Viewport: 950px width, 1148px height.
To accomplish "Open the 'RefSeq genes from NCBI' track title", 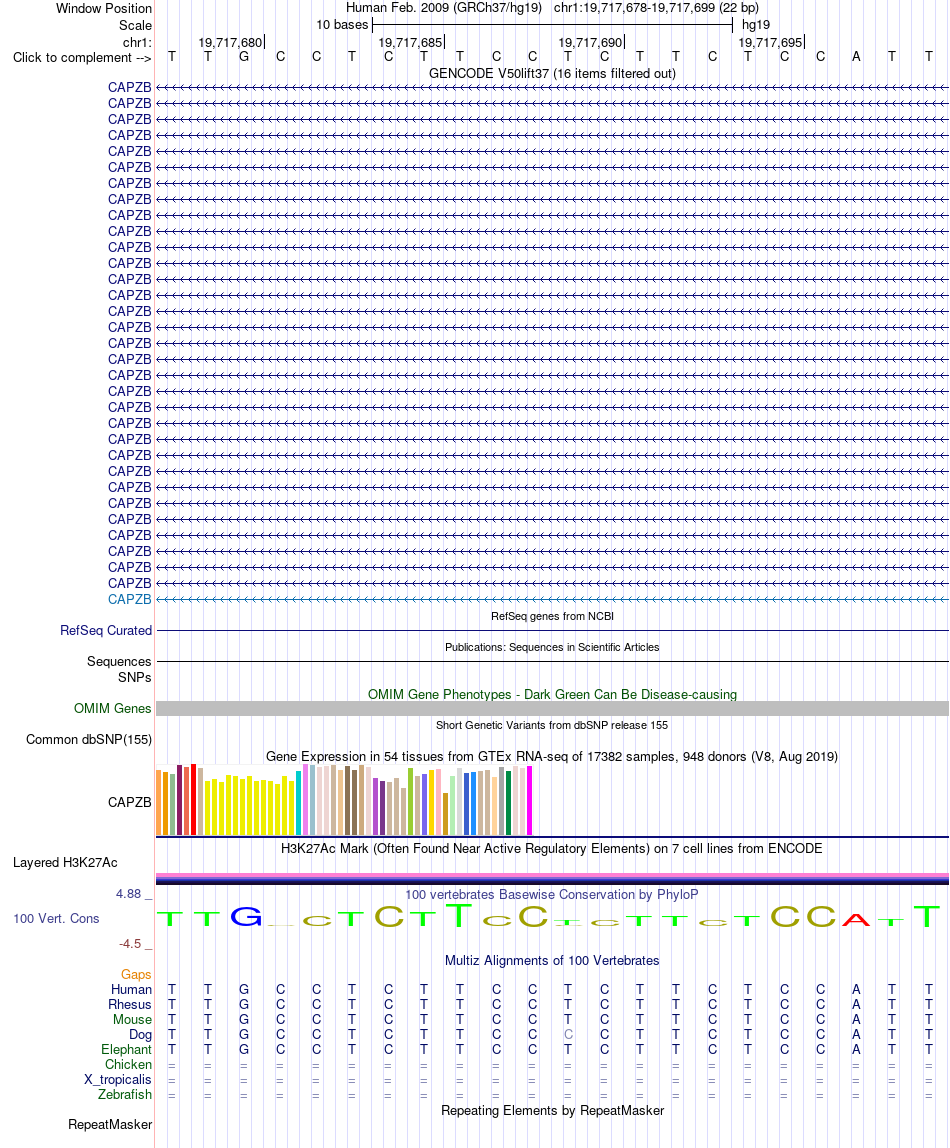I will tap(552, 616).
